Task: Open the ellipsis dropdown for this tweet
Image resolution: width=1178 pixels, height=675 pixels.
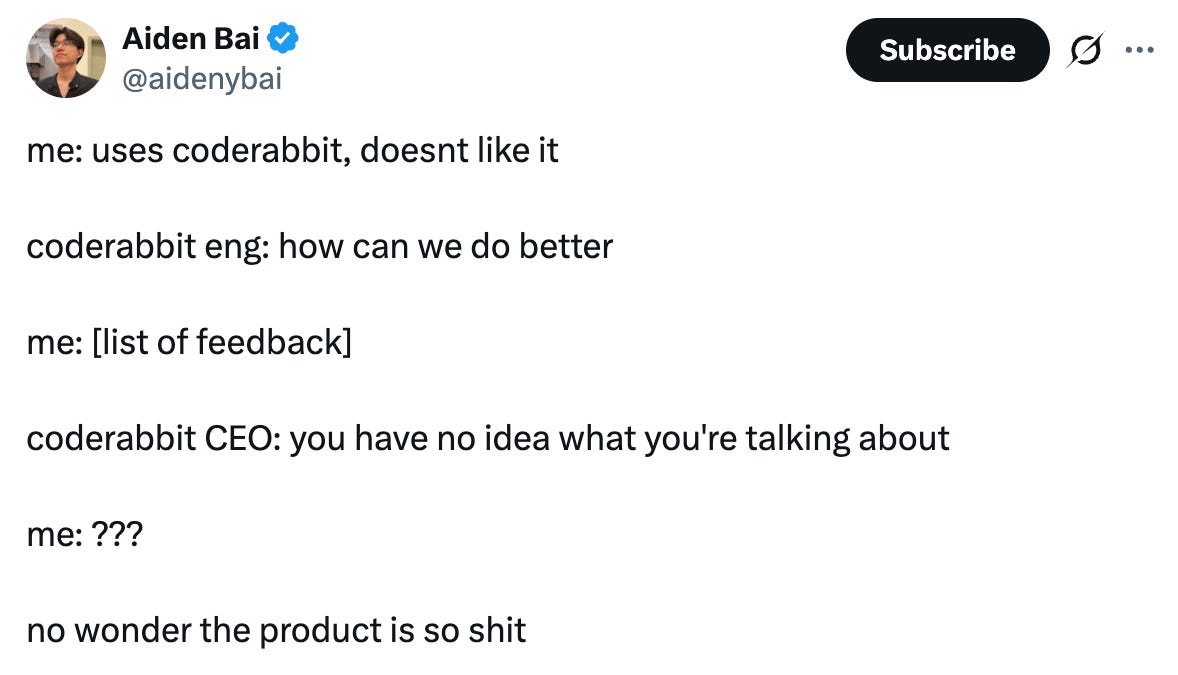Action: (x=1143, y=49)
